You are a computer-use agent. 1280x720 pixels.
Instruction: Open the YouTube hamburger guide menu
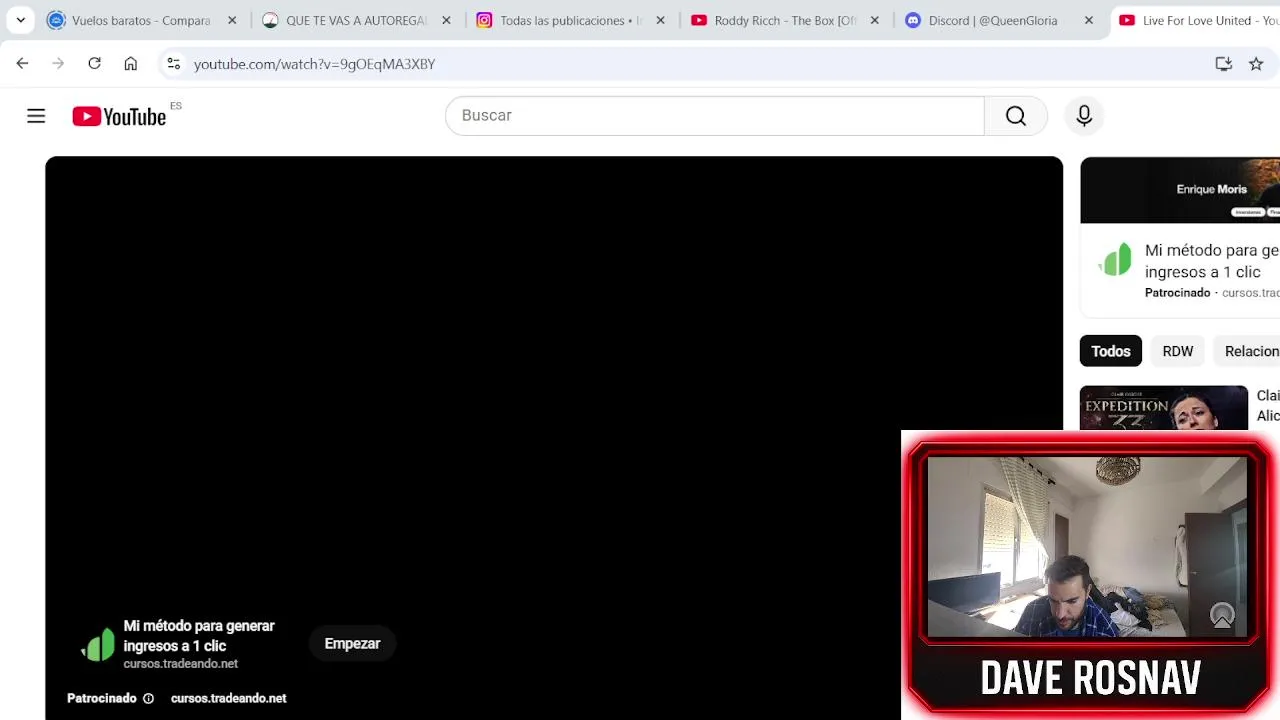click(36, 116)
